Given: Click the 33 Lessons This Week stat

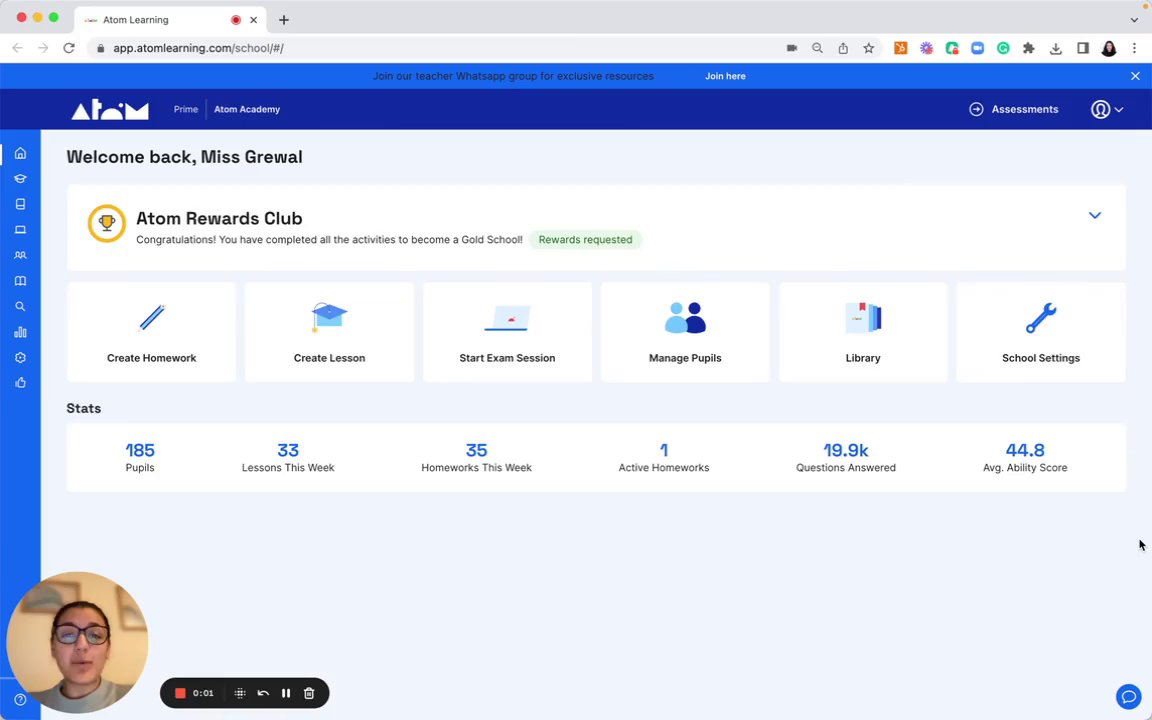Looking at the screenshot, I should pos(288,457).
